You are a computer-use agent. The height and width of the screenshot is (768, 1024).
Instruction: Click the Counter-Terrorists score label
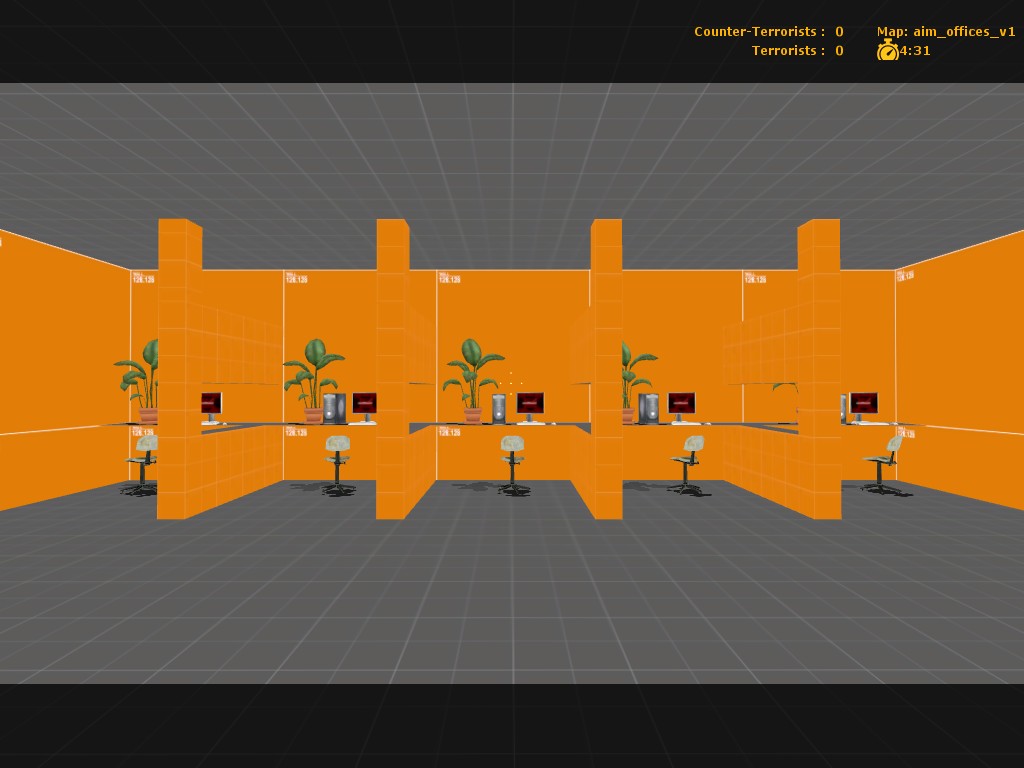coord(760,31)
